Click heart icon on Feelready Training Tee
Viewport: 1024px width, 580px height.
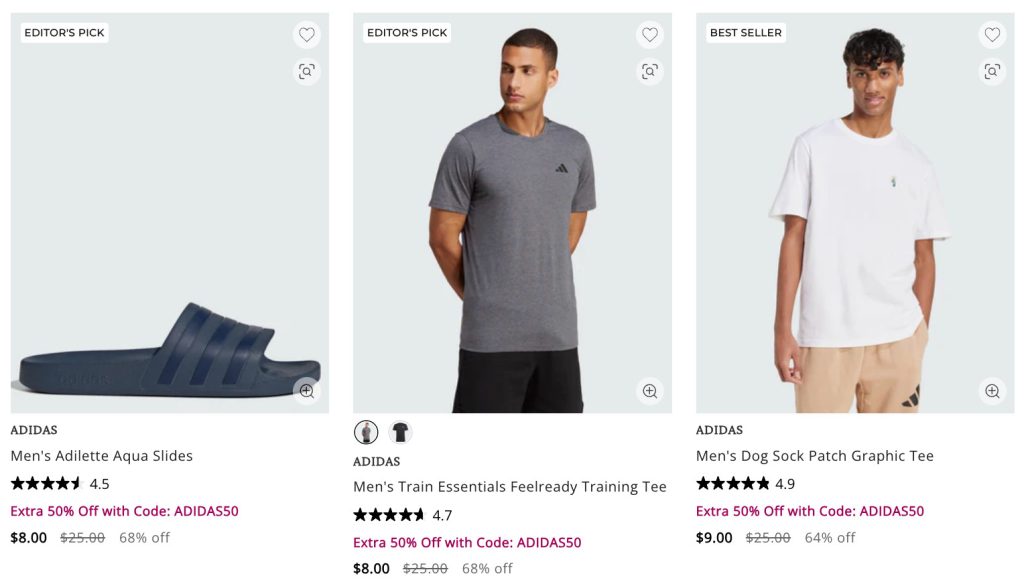point(650,35)
